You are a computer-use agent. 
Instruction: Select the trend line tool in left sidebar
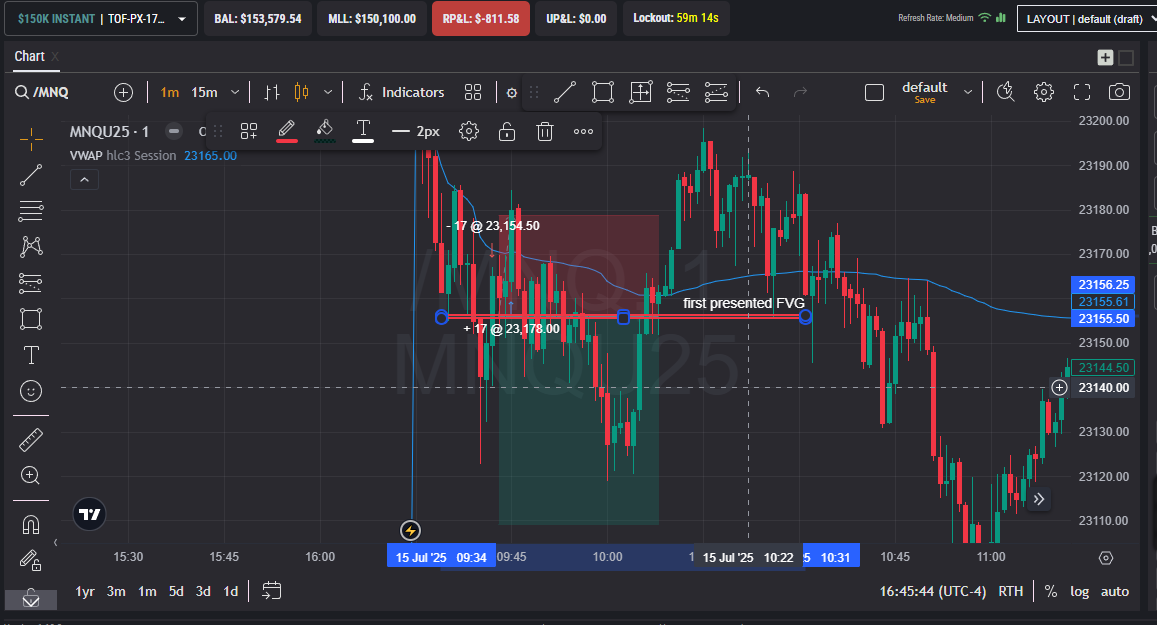[x=31, y=175]
